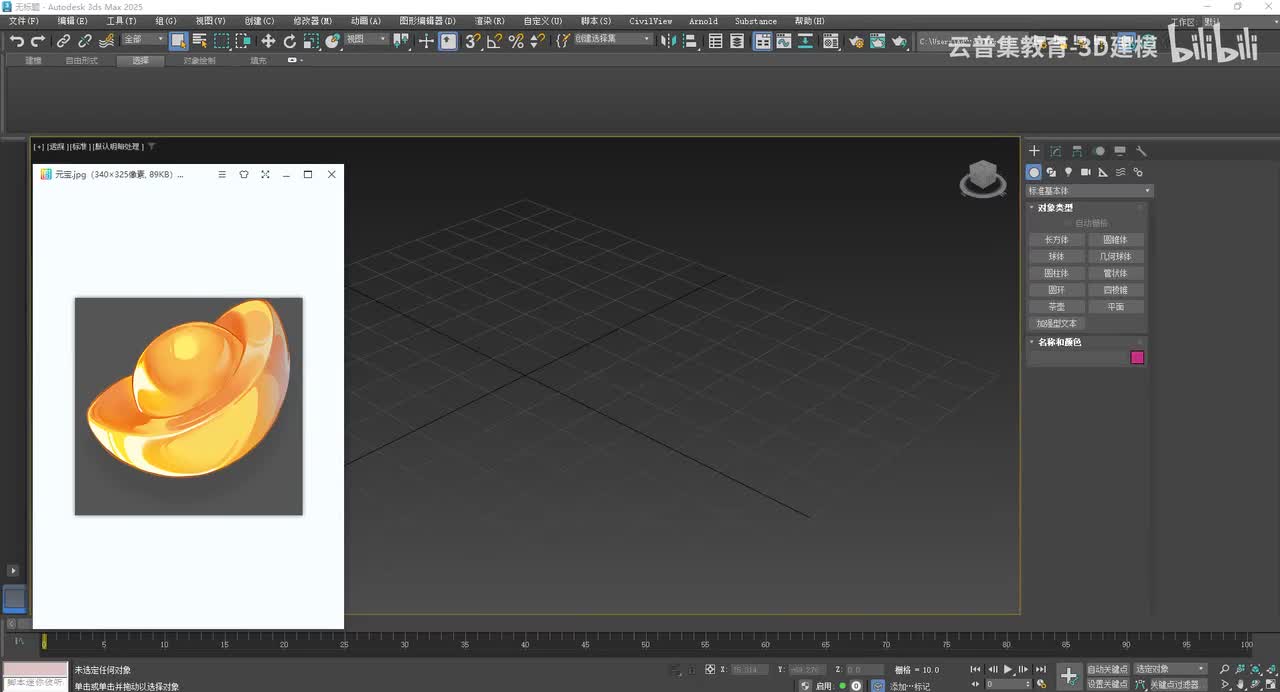Open the 选定对象 dropdown
Image resolution: width=1280 pixels, height=692 pixels.
[x=1170, y=669]
